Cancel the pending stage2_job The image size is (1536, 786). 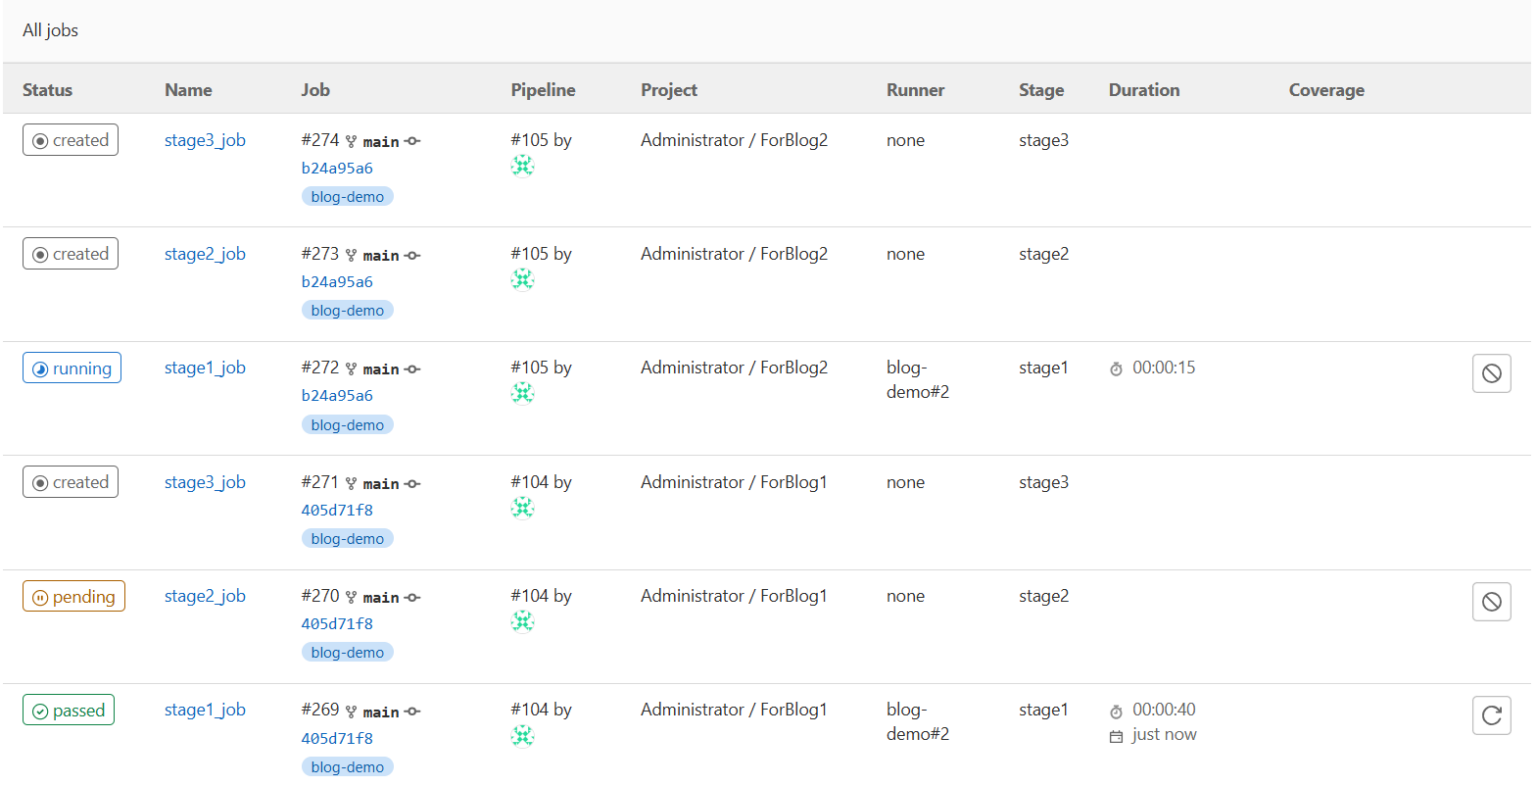(x=1491, y=601)
